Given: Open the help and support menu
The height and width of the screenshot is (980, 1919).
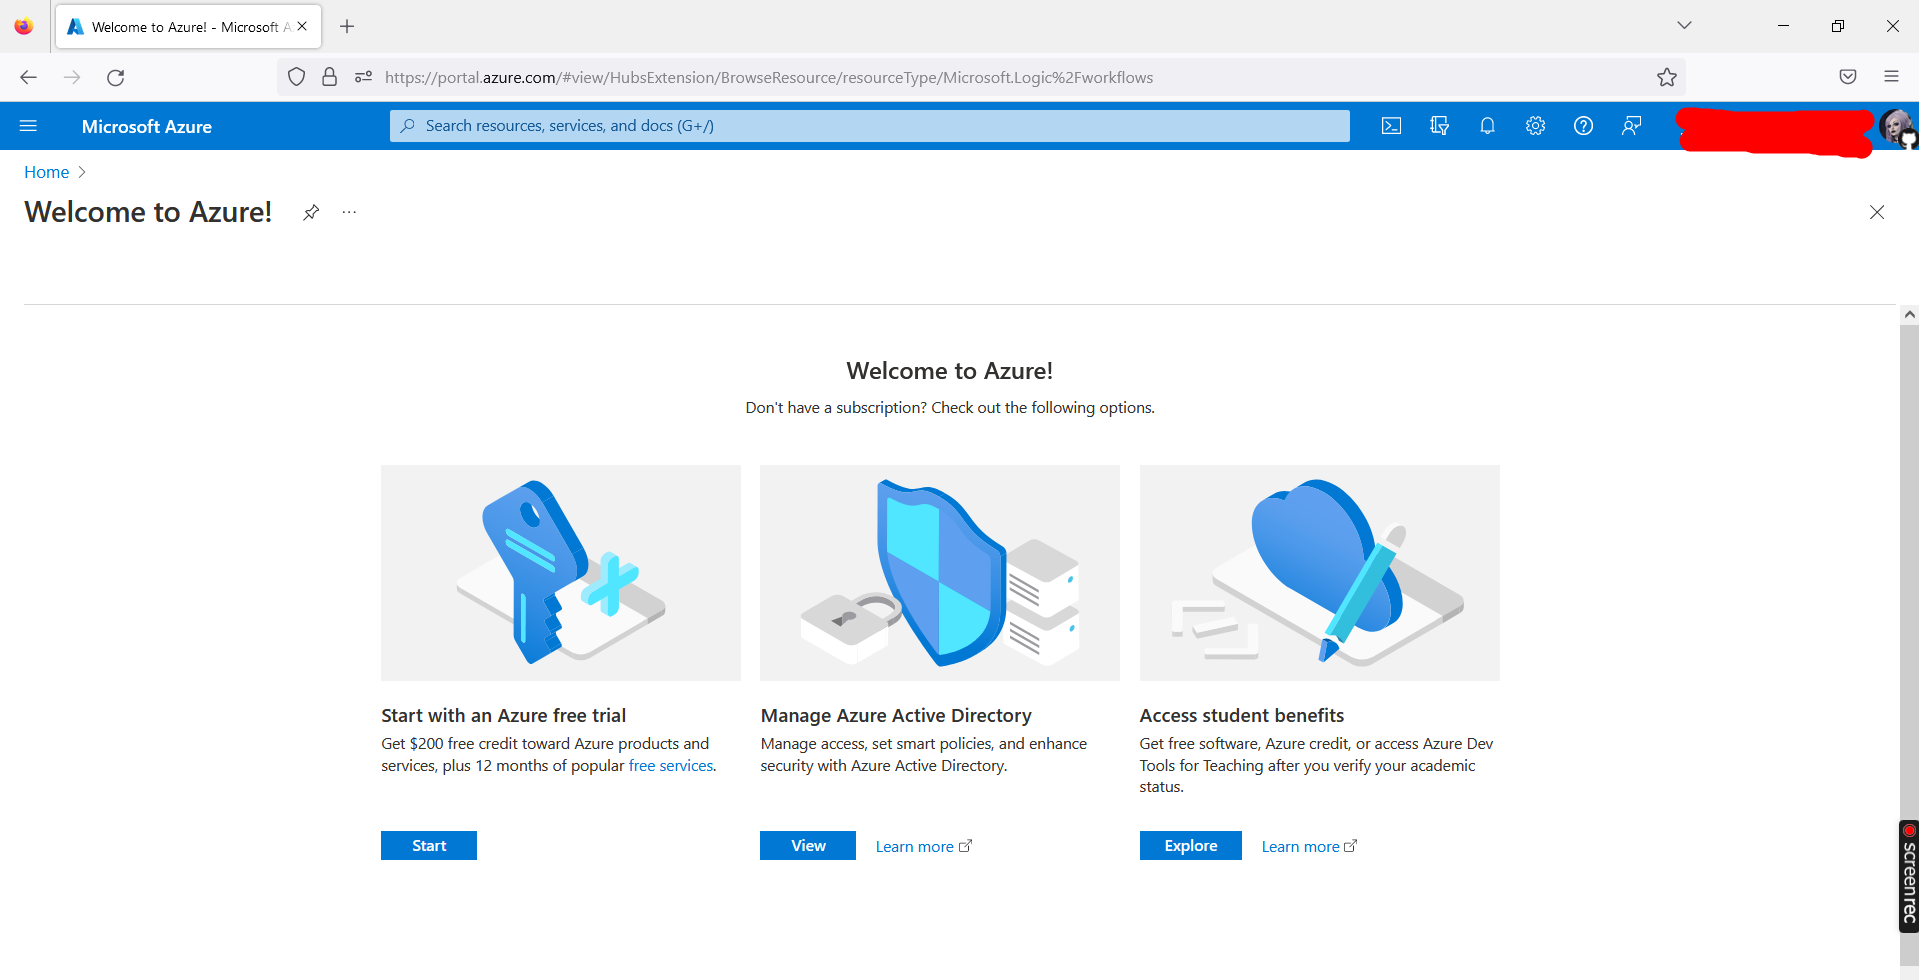Looking at the screenshot, I should click(1583, 125).
